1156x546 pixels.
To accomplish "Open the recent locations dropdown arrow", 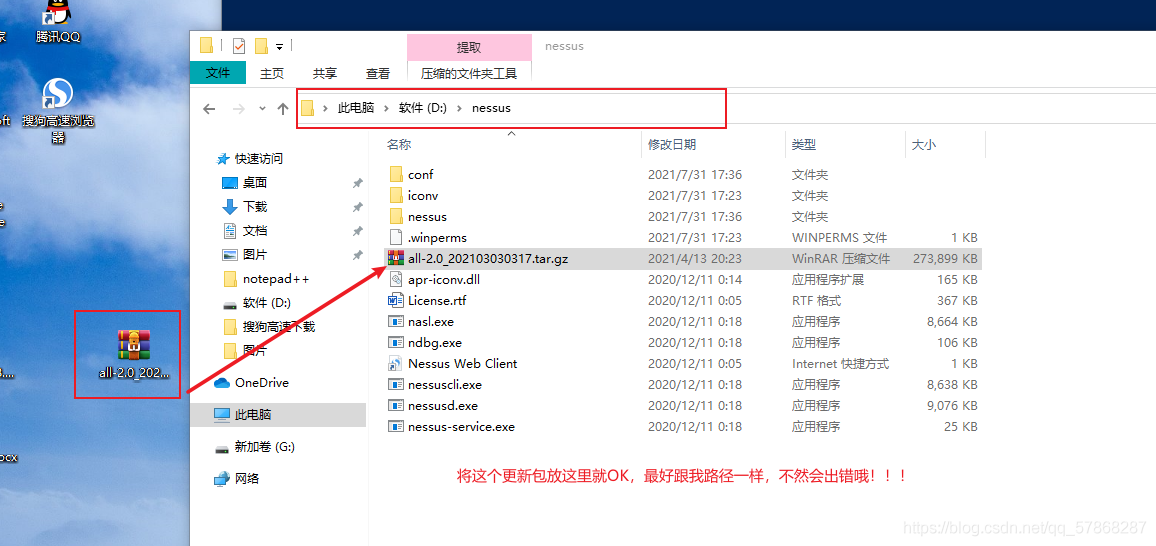I will (262, 108).
